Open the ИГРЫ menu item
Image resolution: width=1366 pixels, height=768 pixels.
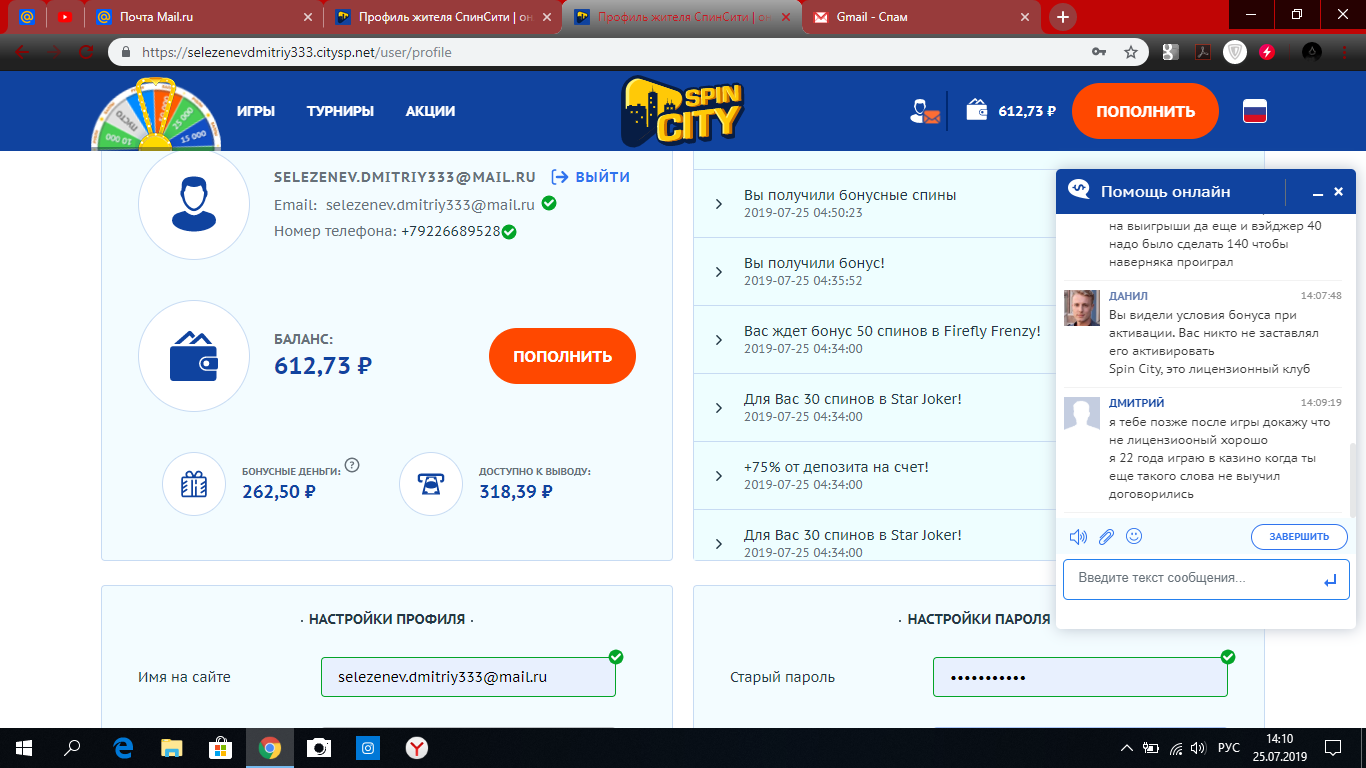point(256,111)
